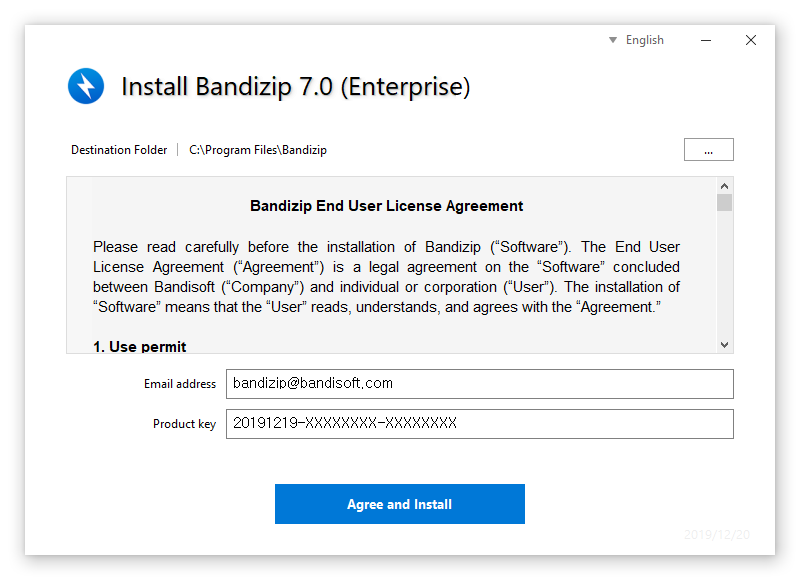The height and width of the screenshot is (580, 800).
Task: Click the C:\Program Files\Bandizip path
Action: coord(258,150)
